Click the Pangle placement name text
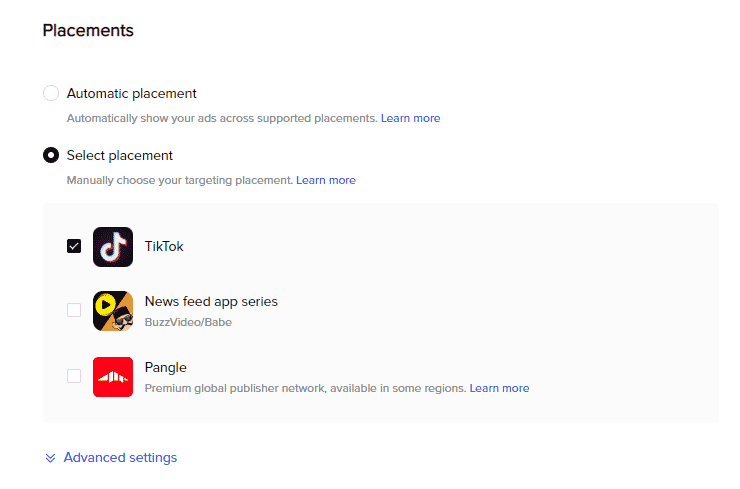 pos(166,367)
